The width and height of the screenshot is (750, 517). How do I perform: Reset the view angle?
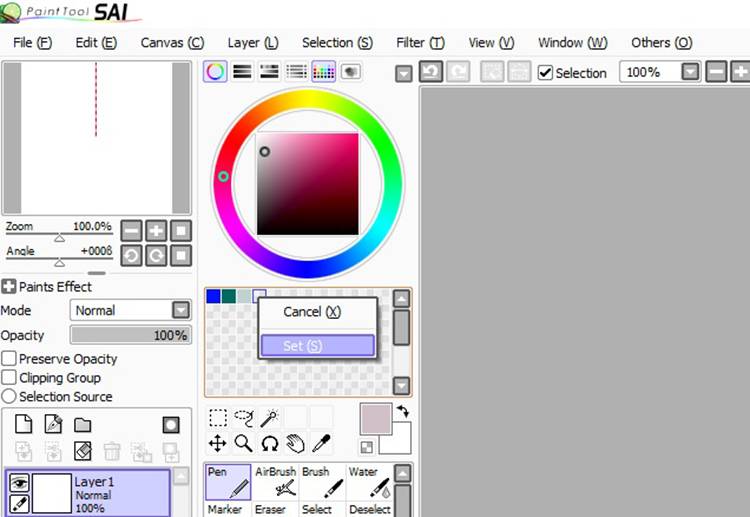tap(181, 256)
